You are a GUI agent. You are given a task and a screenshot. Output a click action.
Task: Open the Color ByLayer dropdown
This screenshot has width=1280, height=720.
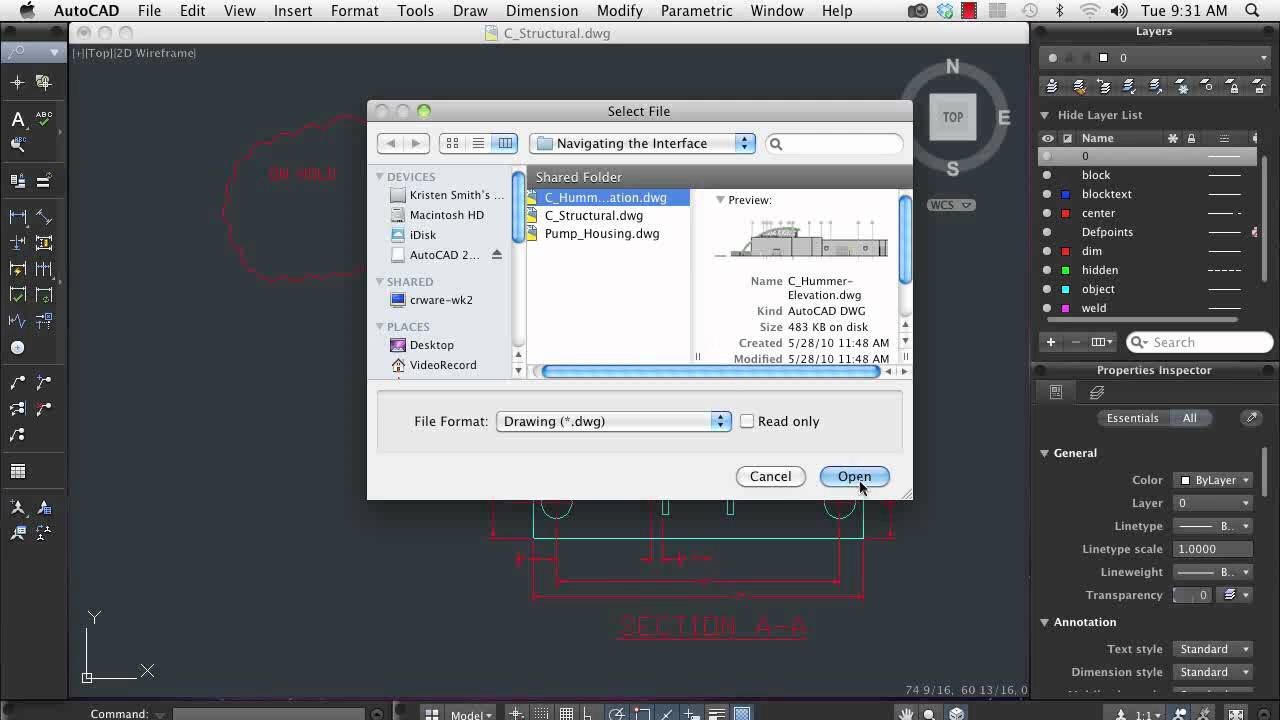(x=1213, y=480)
